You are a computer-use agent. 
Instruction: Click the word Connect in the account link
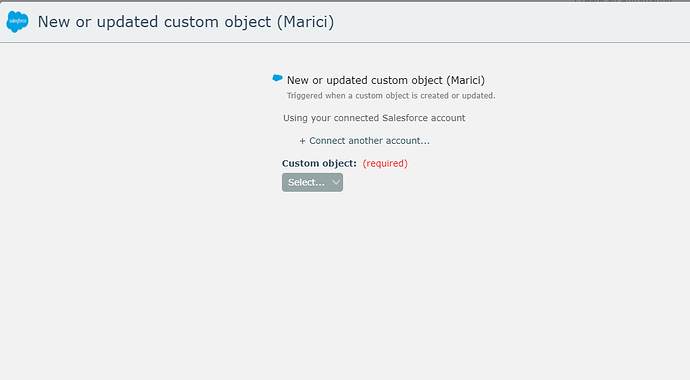tap(327, 141)
